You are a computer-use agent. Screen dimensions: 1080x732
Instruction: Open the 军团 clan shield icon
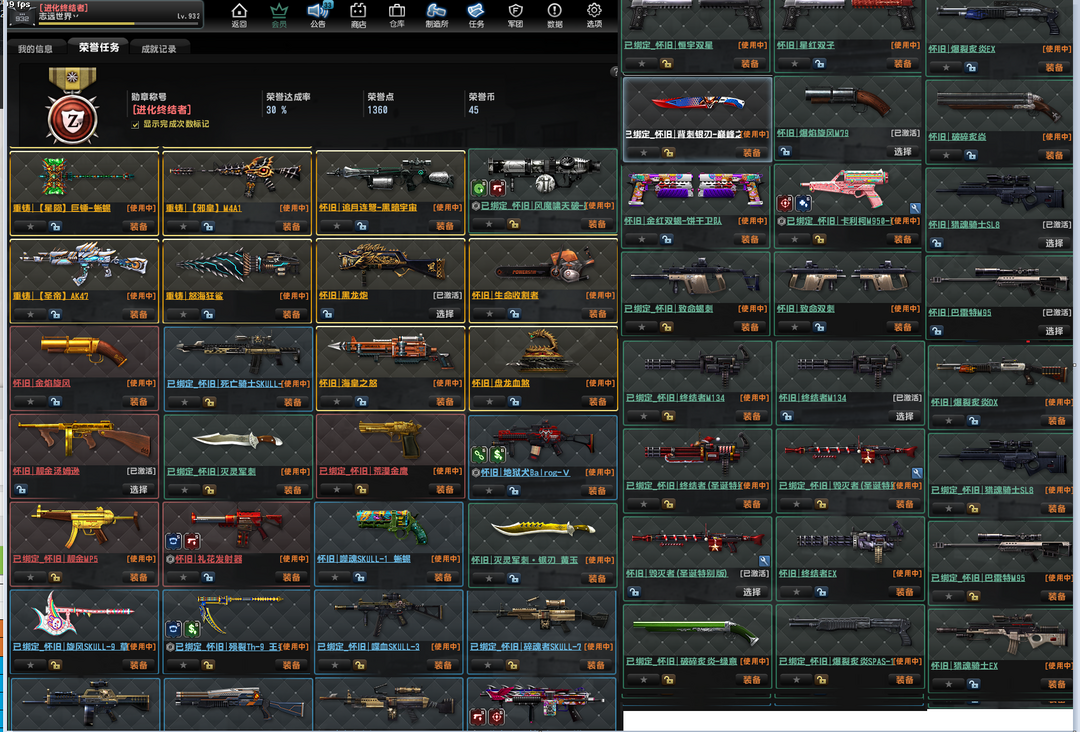[516, 14]
